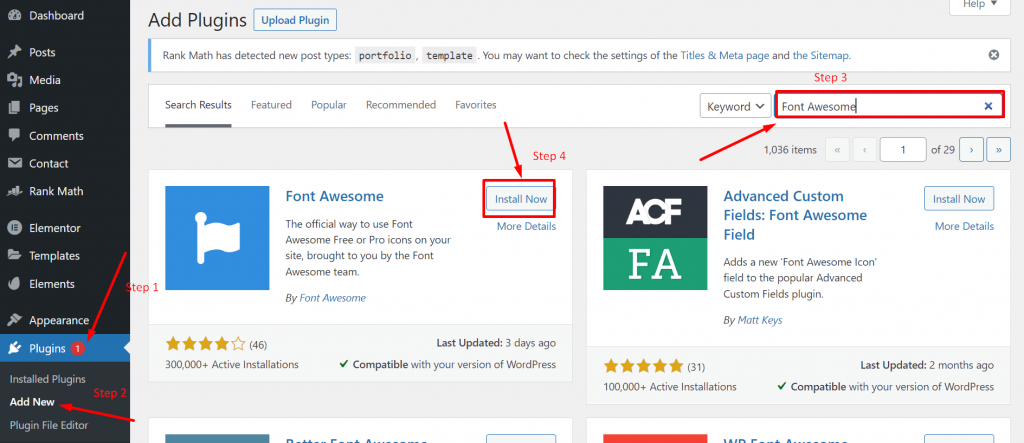Viewport: 1024px width, 443px height.
Task: Click Font Awesome four-star rating
Action: pyautogui.click(x=205, y=344)
